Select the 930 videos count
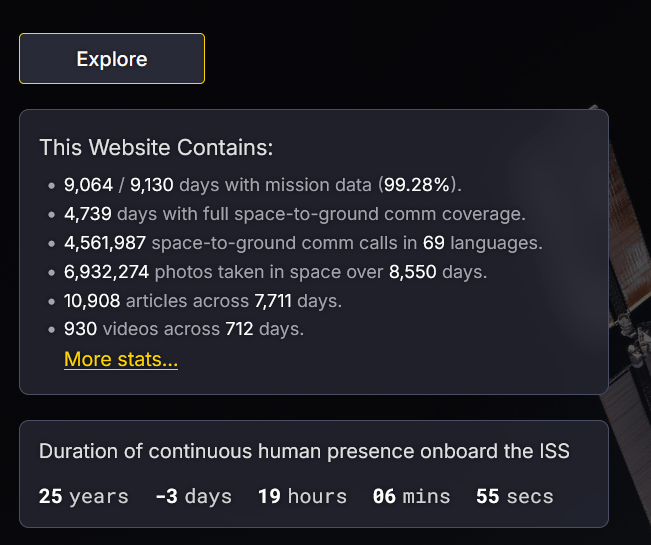 (x=79, y=329)
